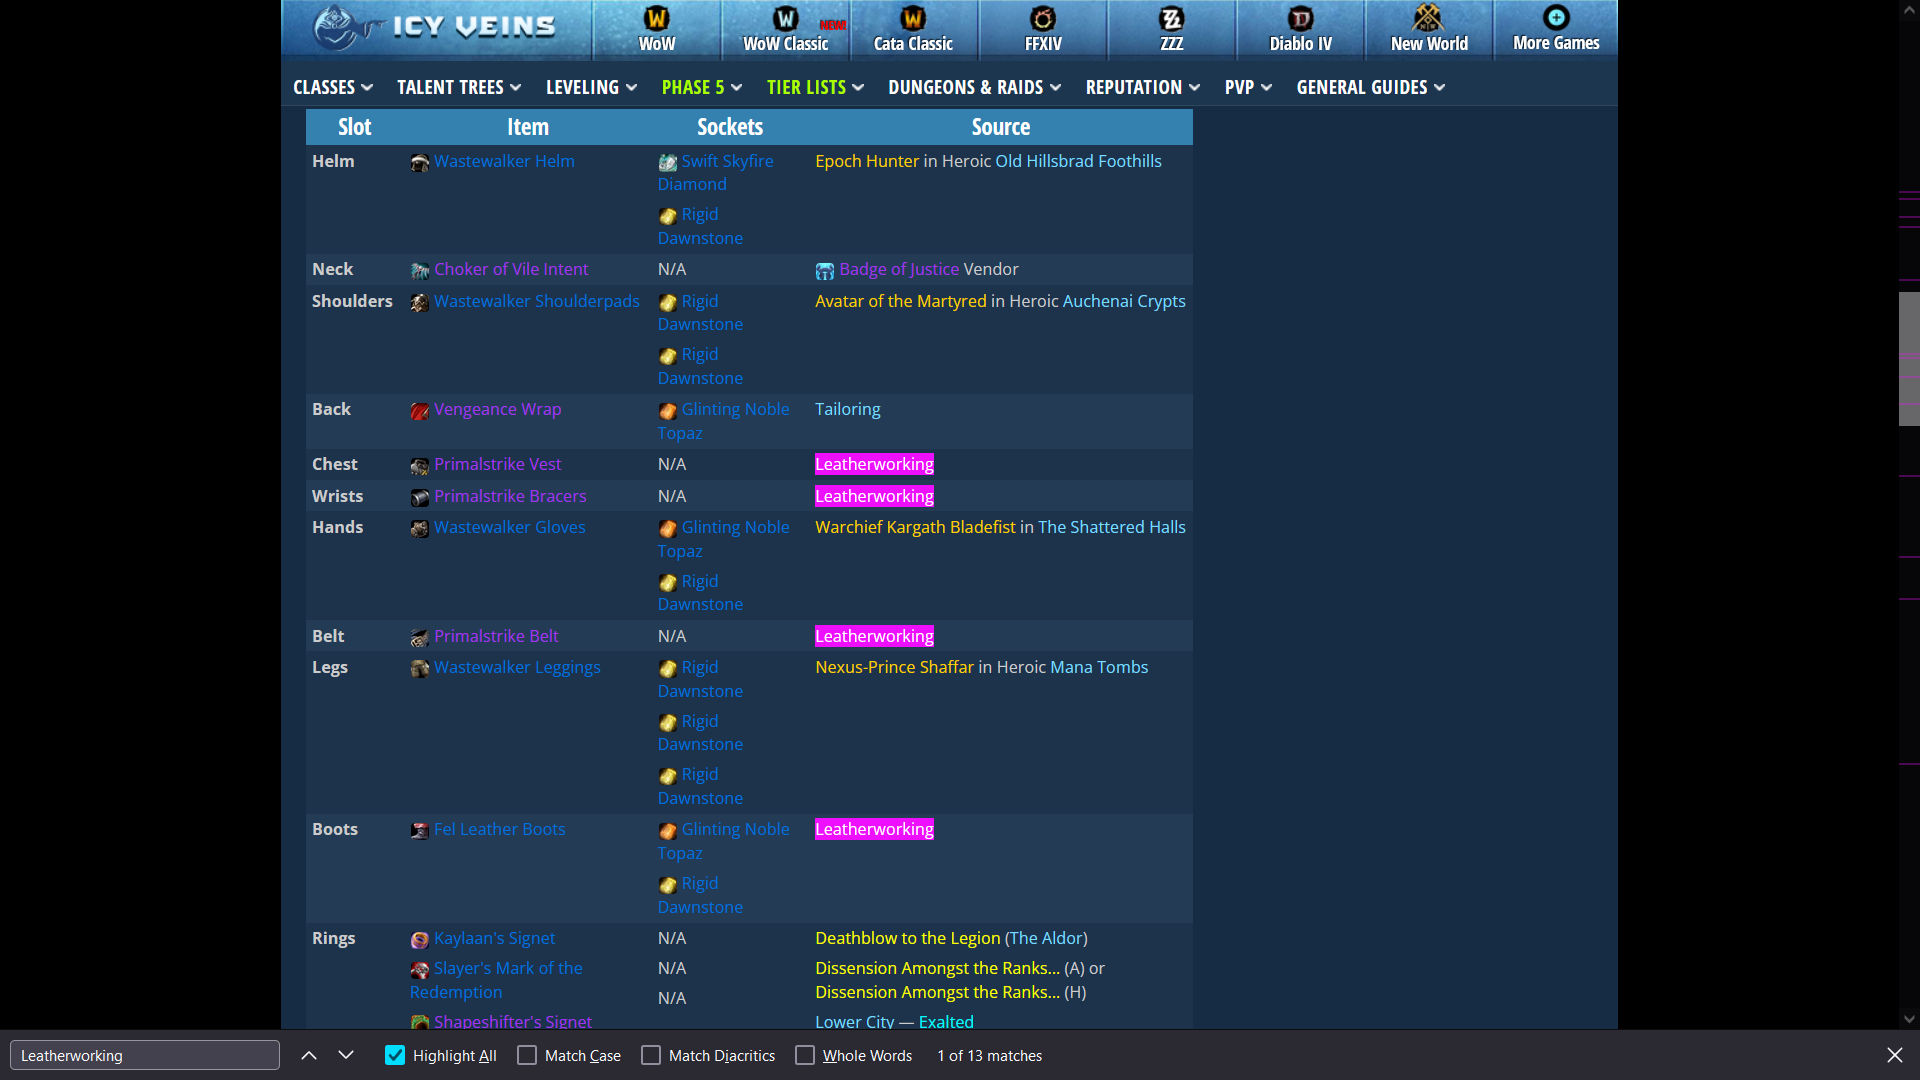Image resolution: width=1920 pixels, height=1080 pixels.
Task: Enable the Whole Words checkbox
Action: [805, 1055]
